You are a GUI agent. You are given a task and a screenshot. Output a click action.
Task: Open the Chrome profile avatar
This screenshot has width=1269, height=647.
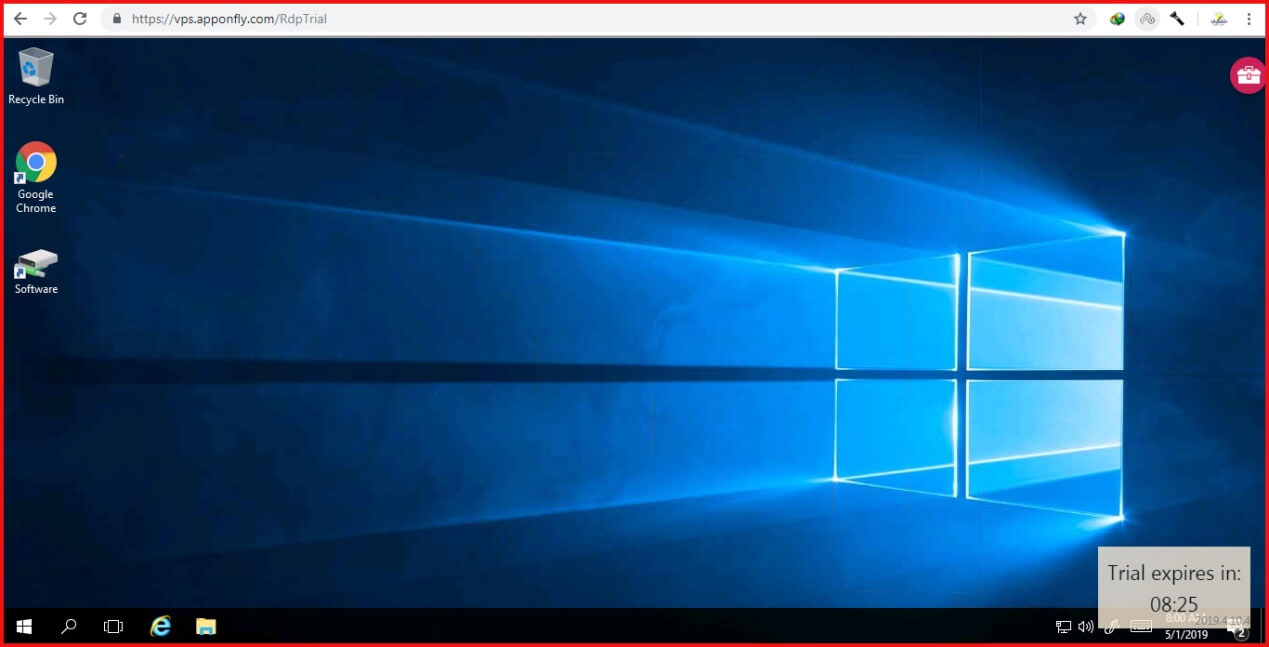coord(1218,19)
